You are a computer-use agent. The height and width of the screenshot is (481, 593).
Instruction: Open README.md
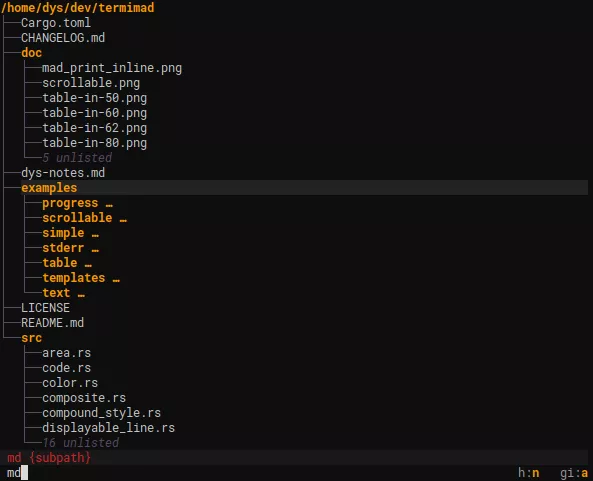click(x=53, y=323)
